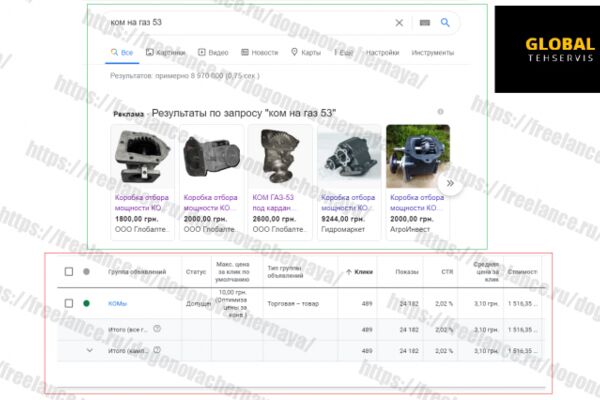Screen dimensions: 600x400
Task: Open КОМ ГАЗ-53 под кардан link
Action: click(274, 202)
